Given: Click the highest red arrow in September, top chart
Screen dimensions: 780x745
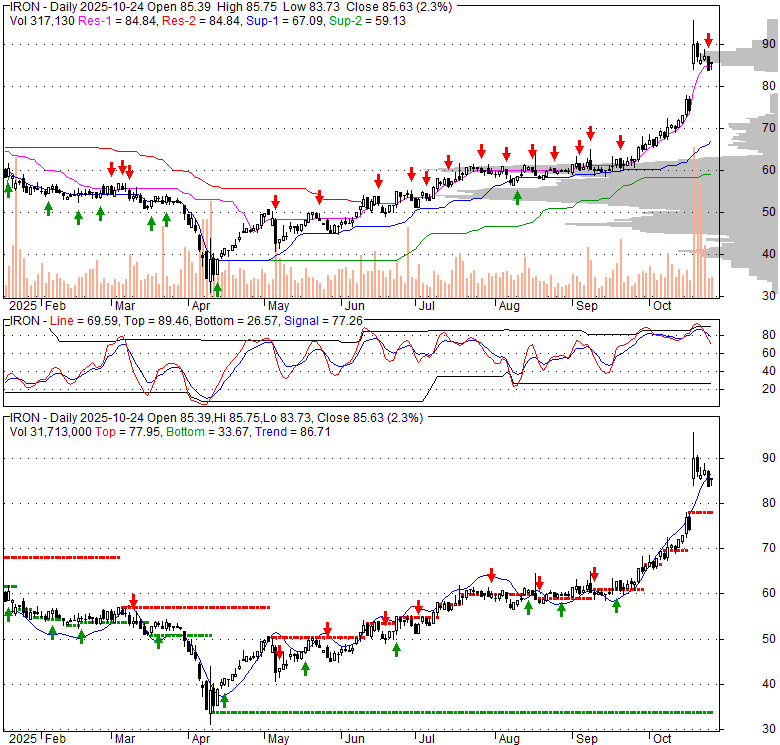Looking at the screenshot, I should click(x=591, y=132).
